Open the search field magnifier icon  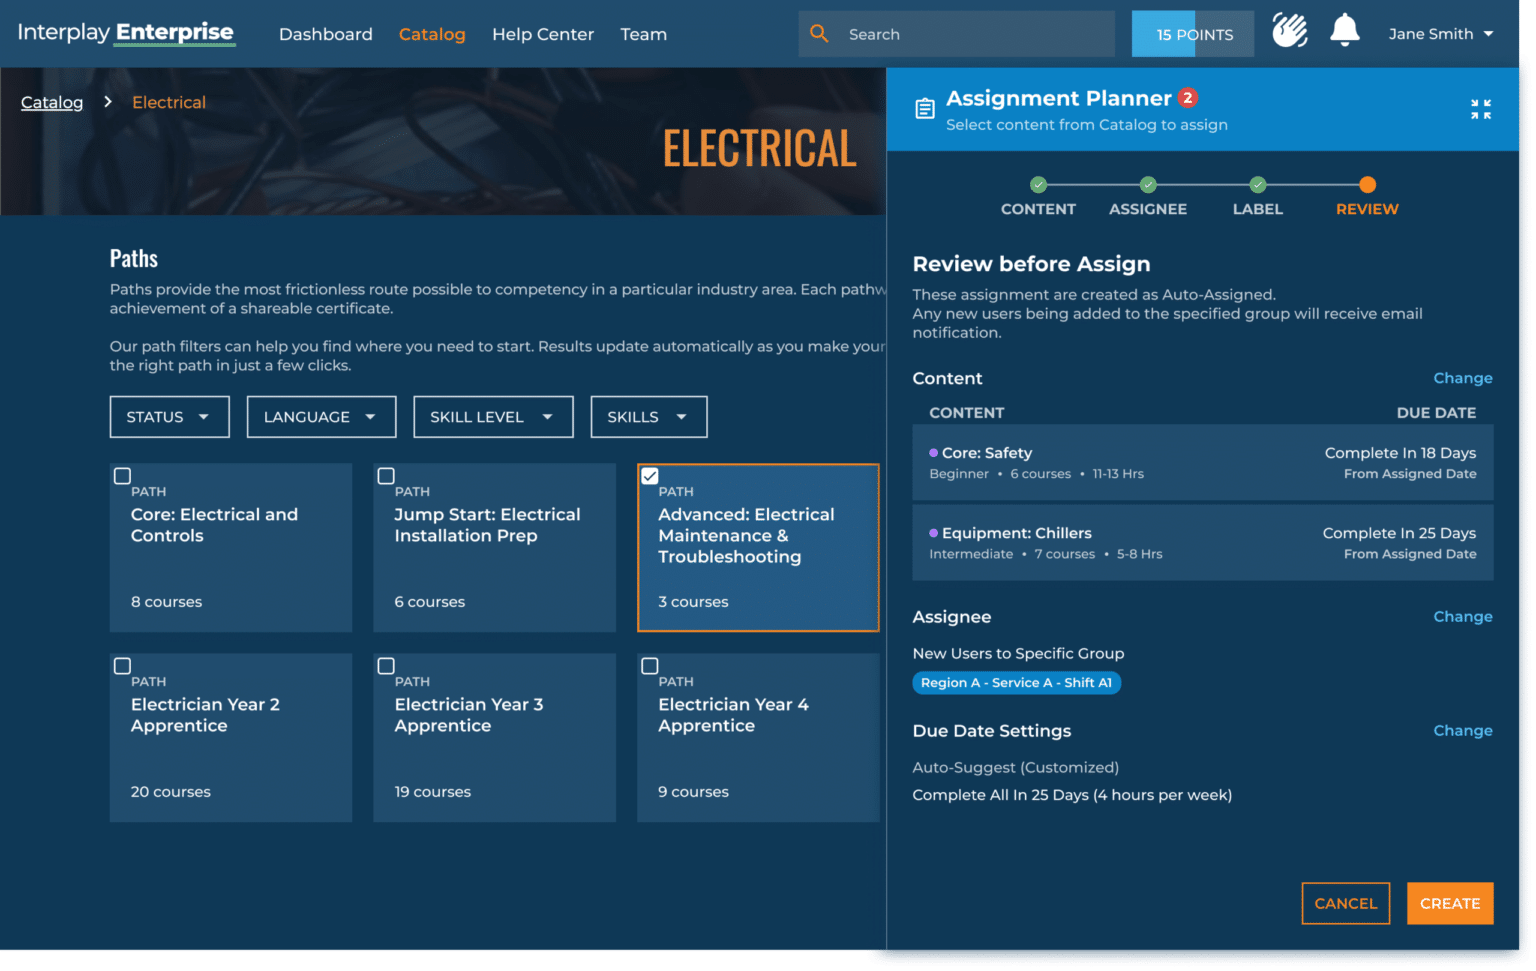pyautogui.click(x=819, y=33)
